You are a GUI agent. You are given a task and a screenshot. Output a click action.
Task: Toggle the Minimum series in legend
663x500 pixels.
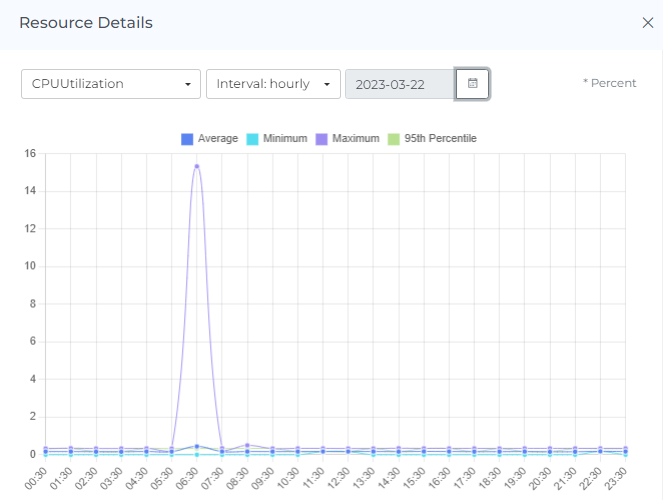pos(284,138)
